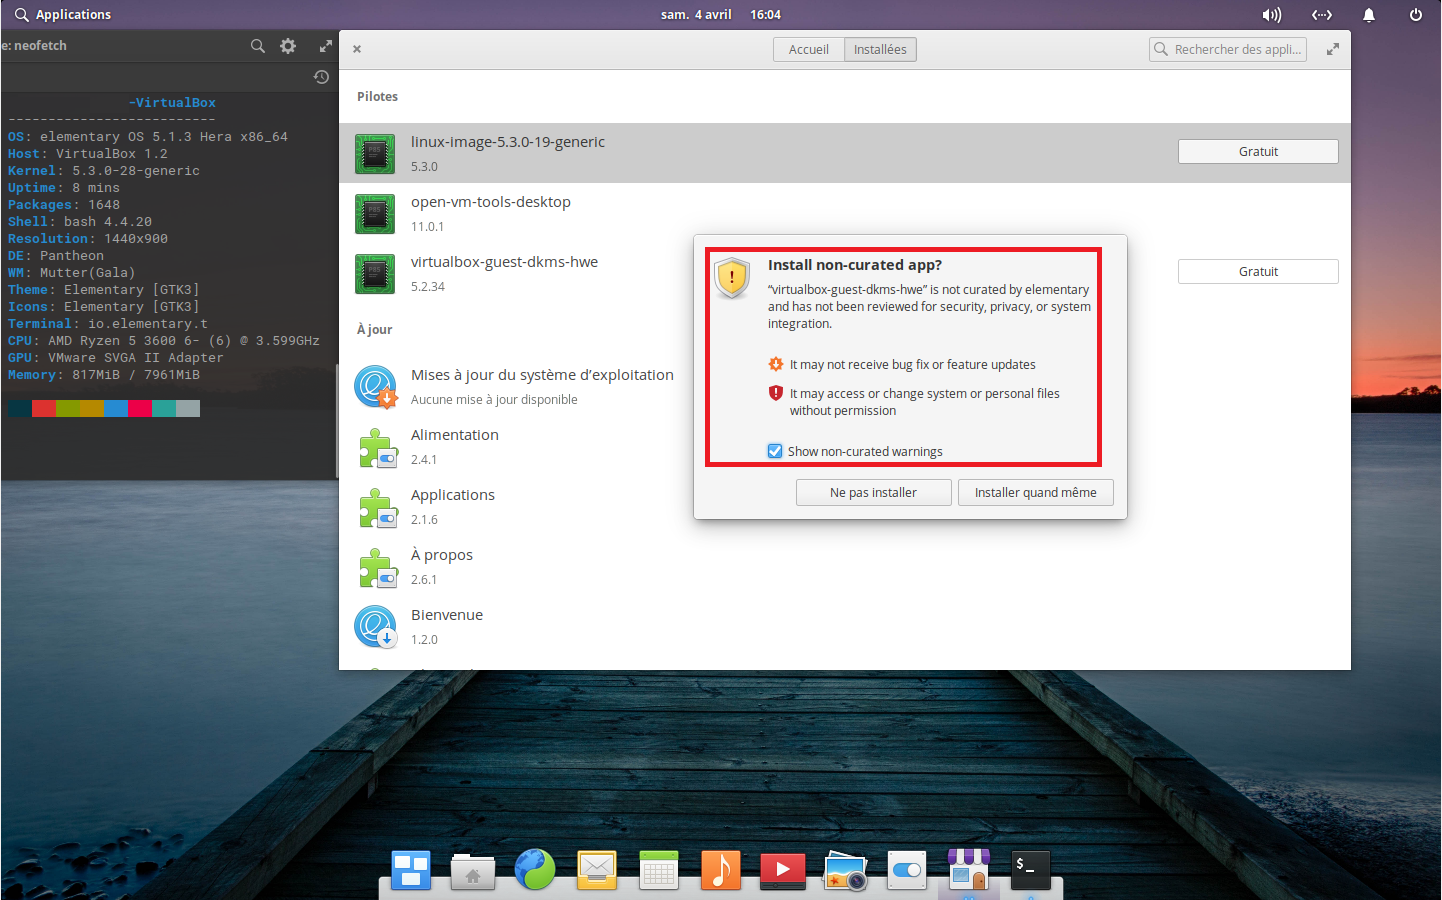This screenshot has height=900, width=1442.
Task: Open the Mises à jour du système icon
Action: tap(375, 386)
